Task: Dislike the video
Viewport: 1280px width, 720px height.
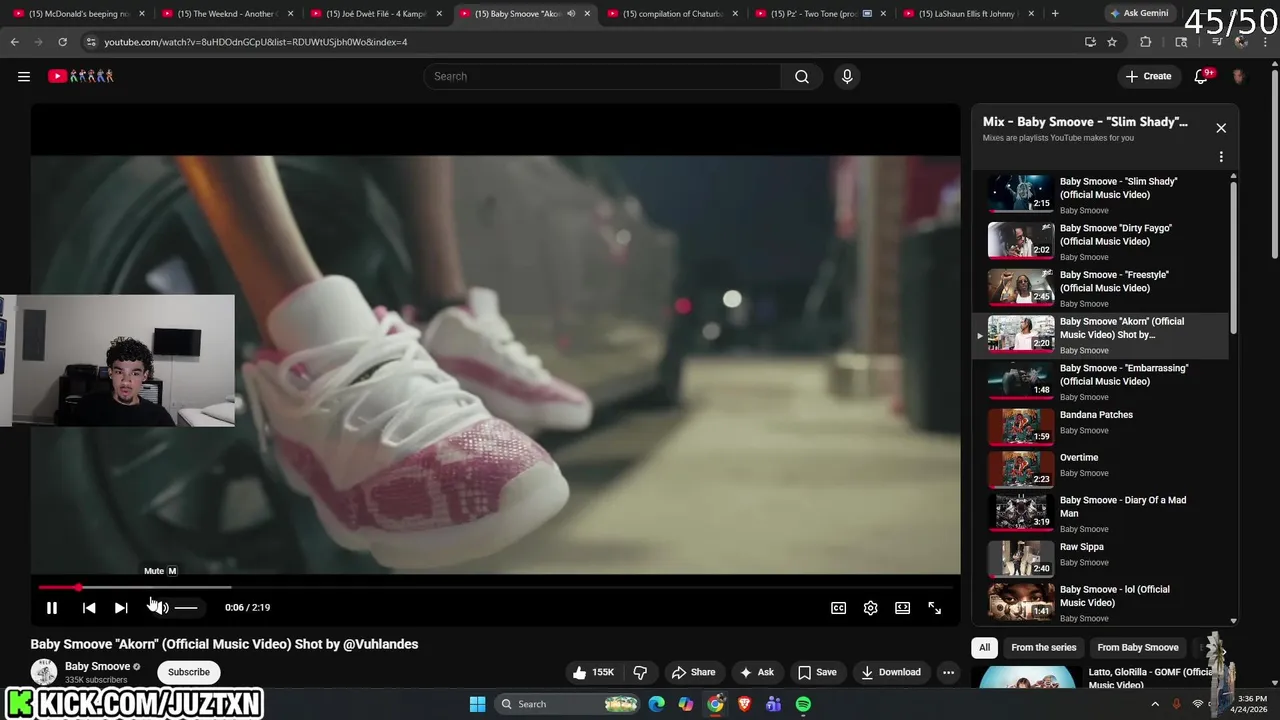Action: [641, 672]
